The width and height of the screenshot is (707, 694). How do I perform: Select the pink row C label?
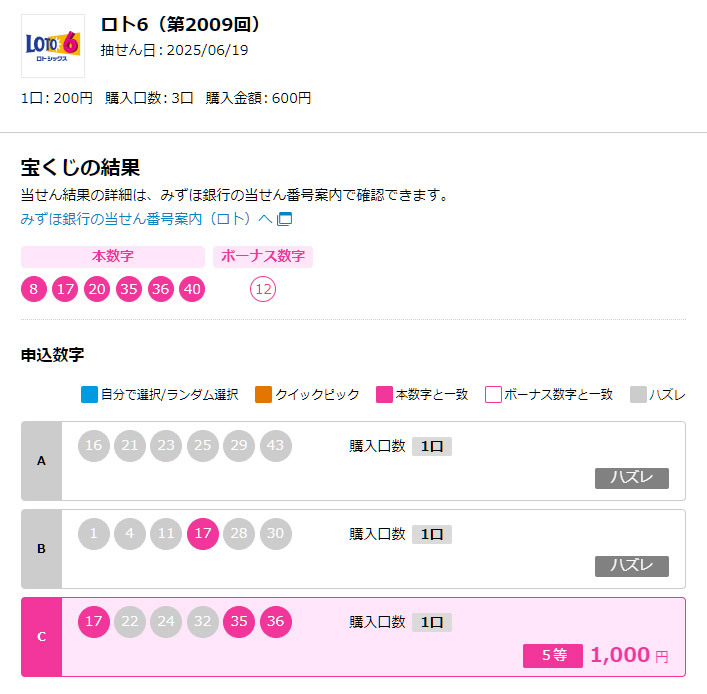click(41, 637)
